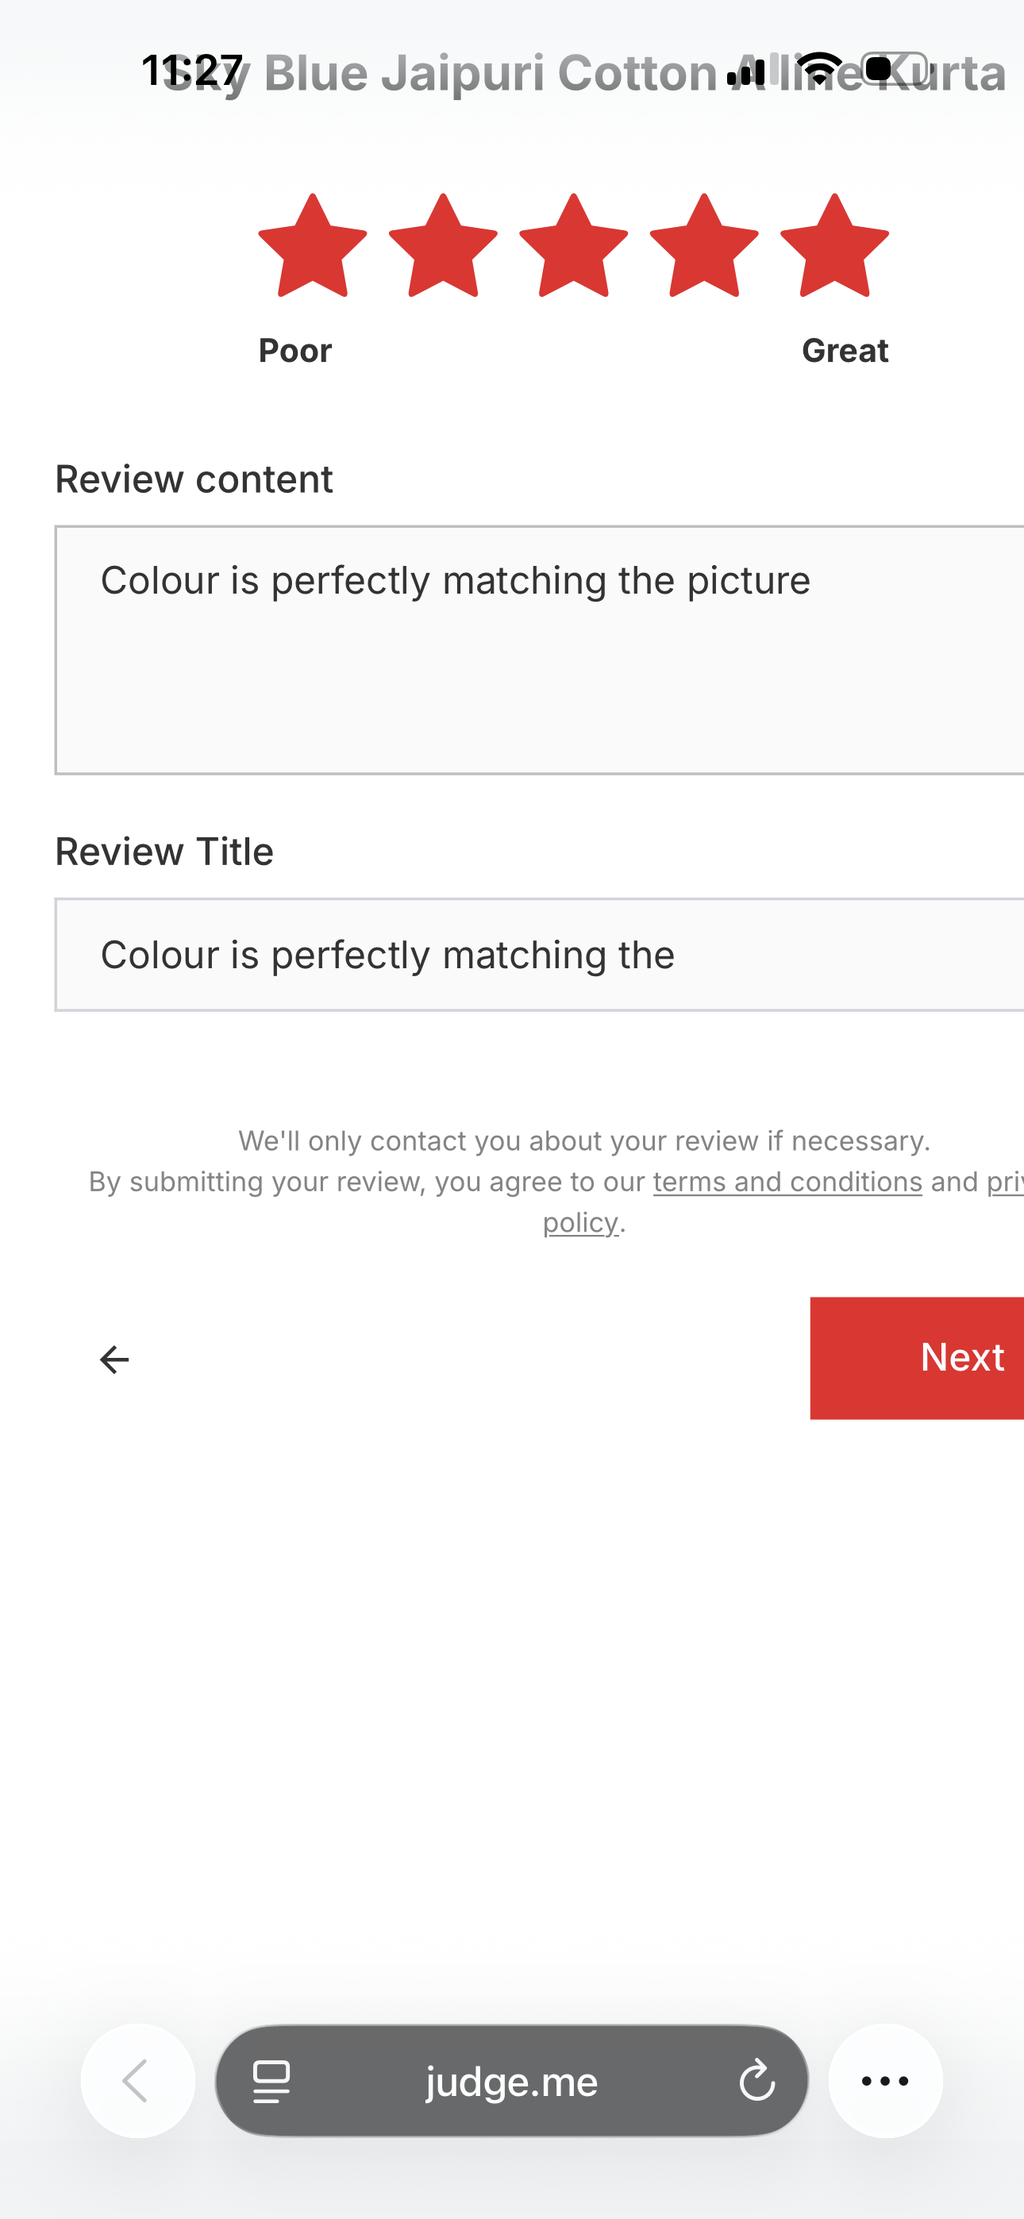Reload the judge.me page
Image resolution: width=1024 pixels, height=2219 pixels.
[757, 2082]
